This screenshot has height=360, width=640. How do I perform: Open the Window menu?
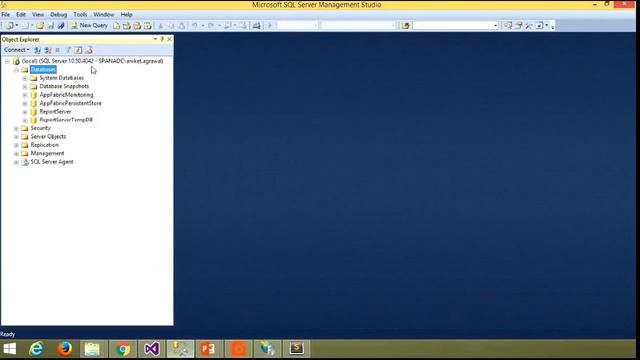(104, 14)
